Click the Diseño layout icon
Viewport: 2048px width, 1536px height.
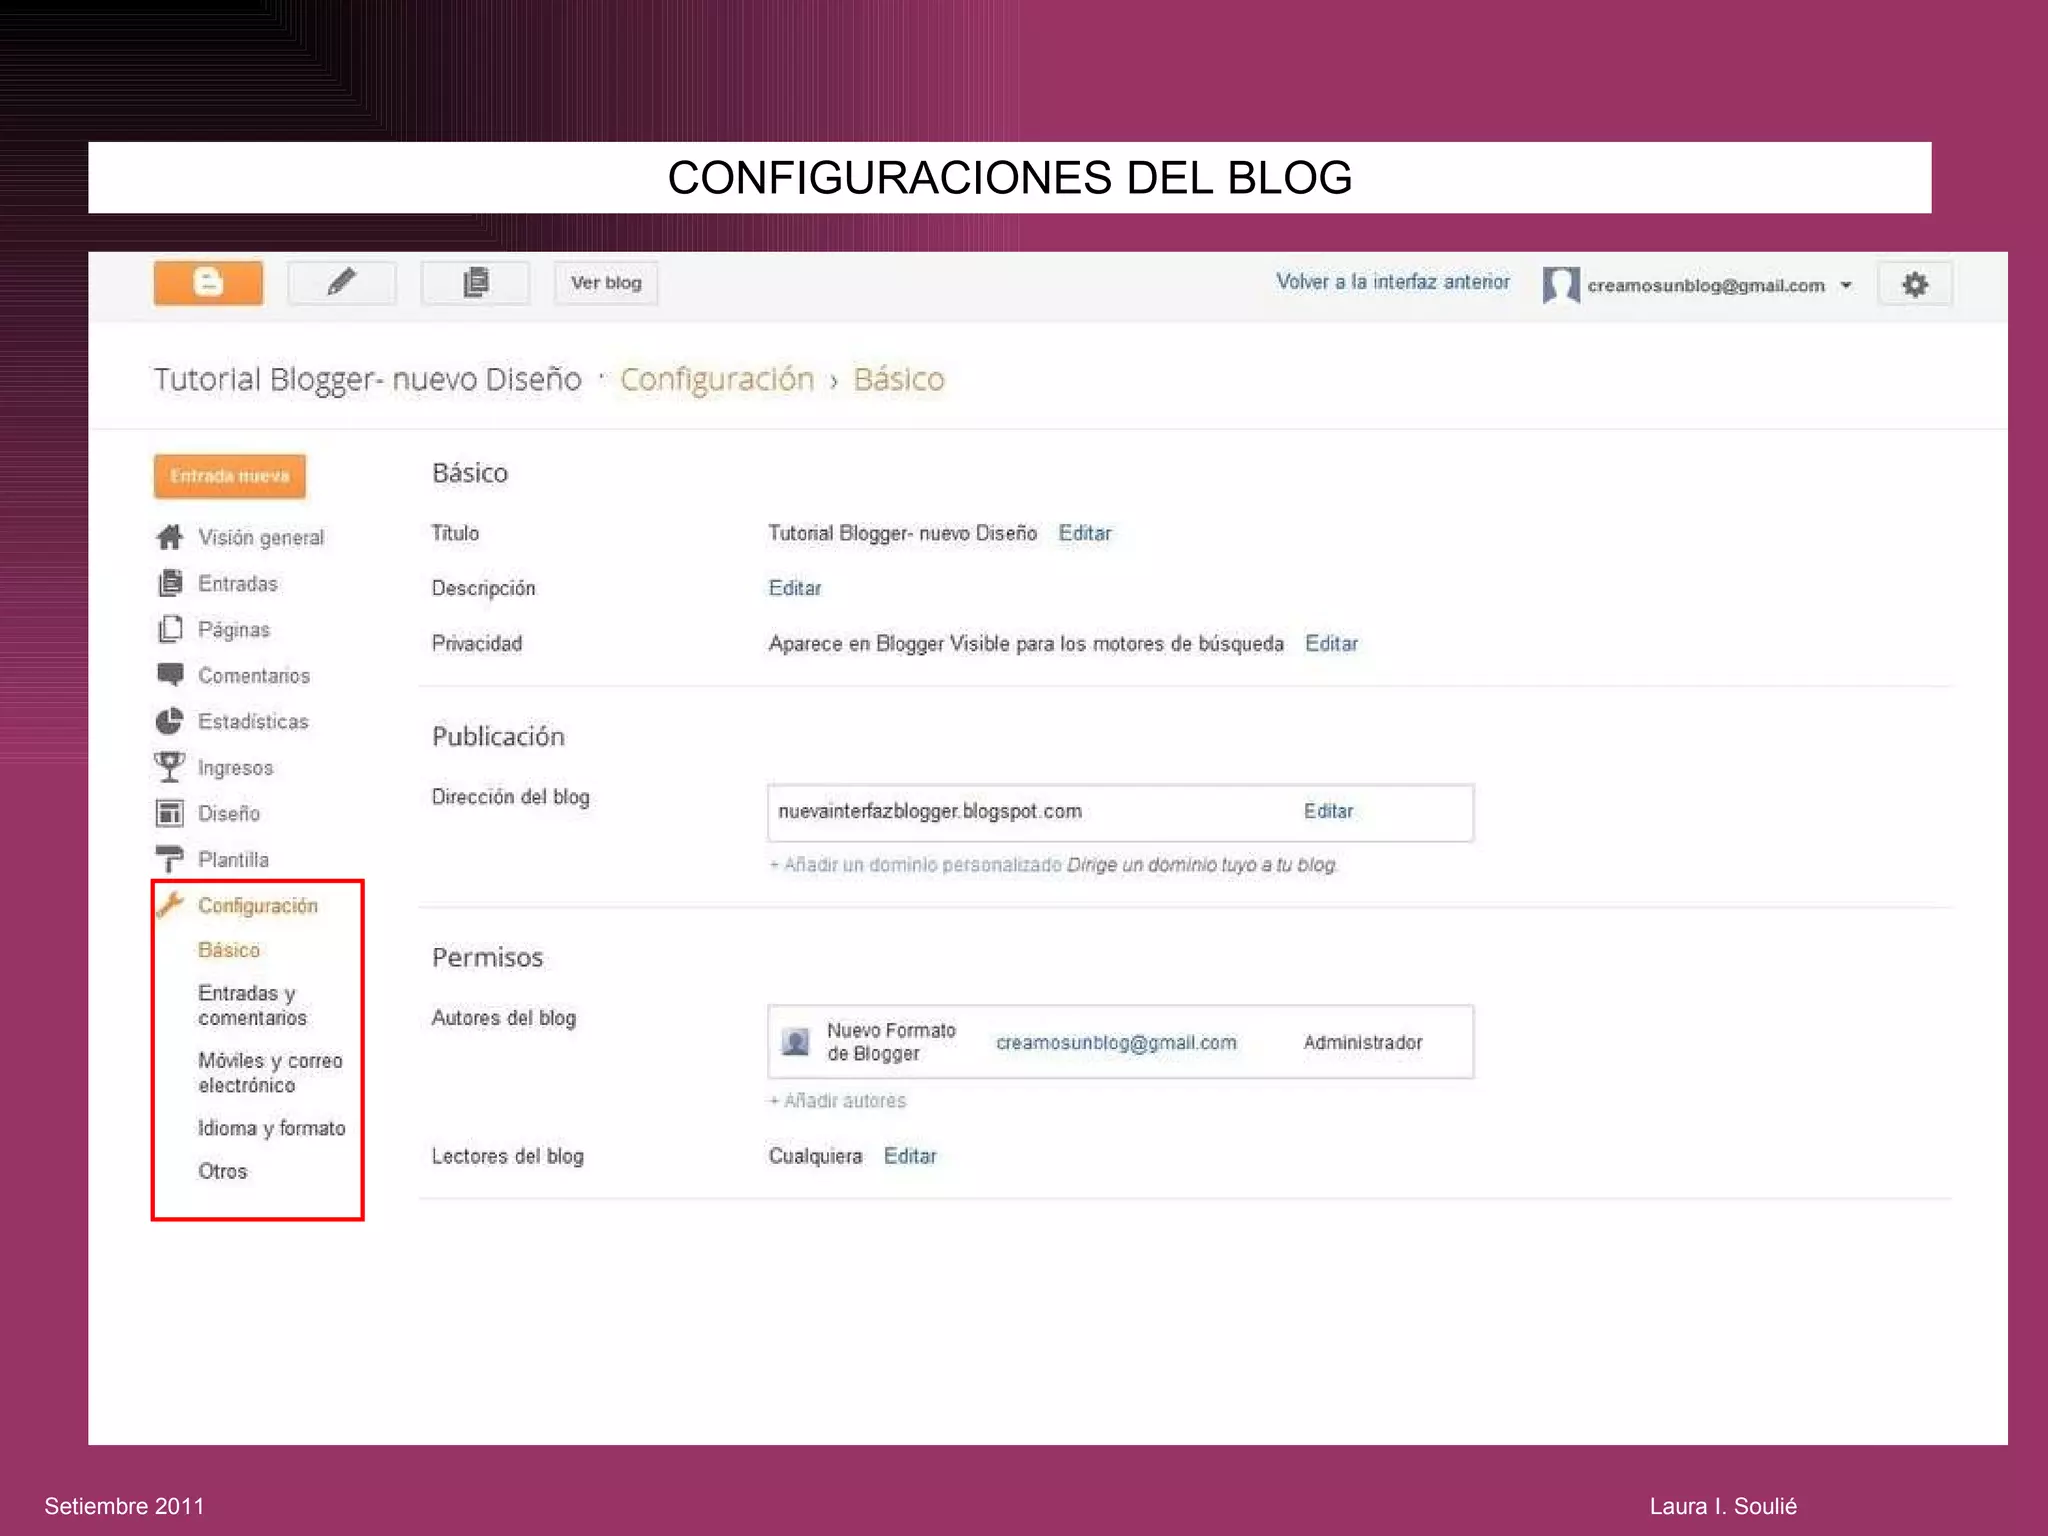coord(170,813)
